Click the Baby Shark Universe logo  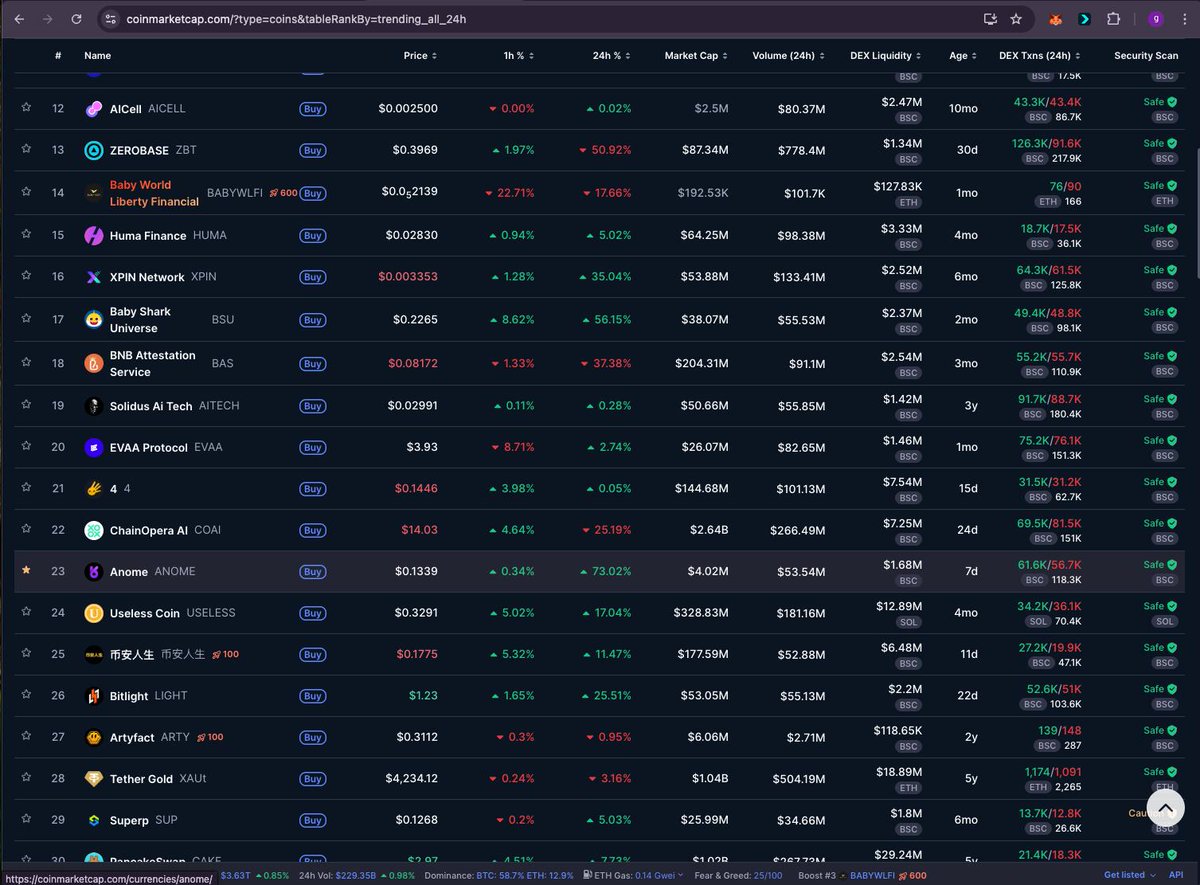click(x=93, y=320)
